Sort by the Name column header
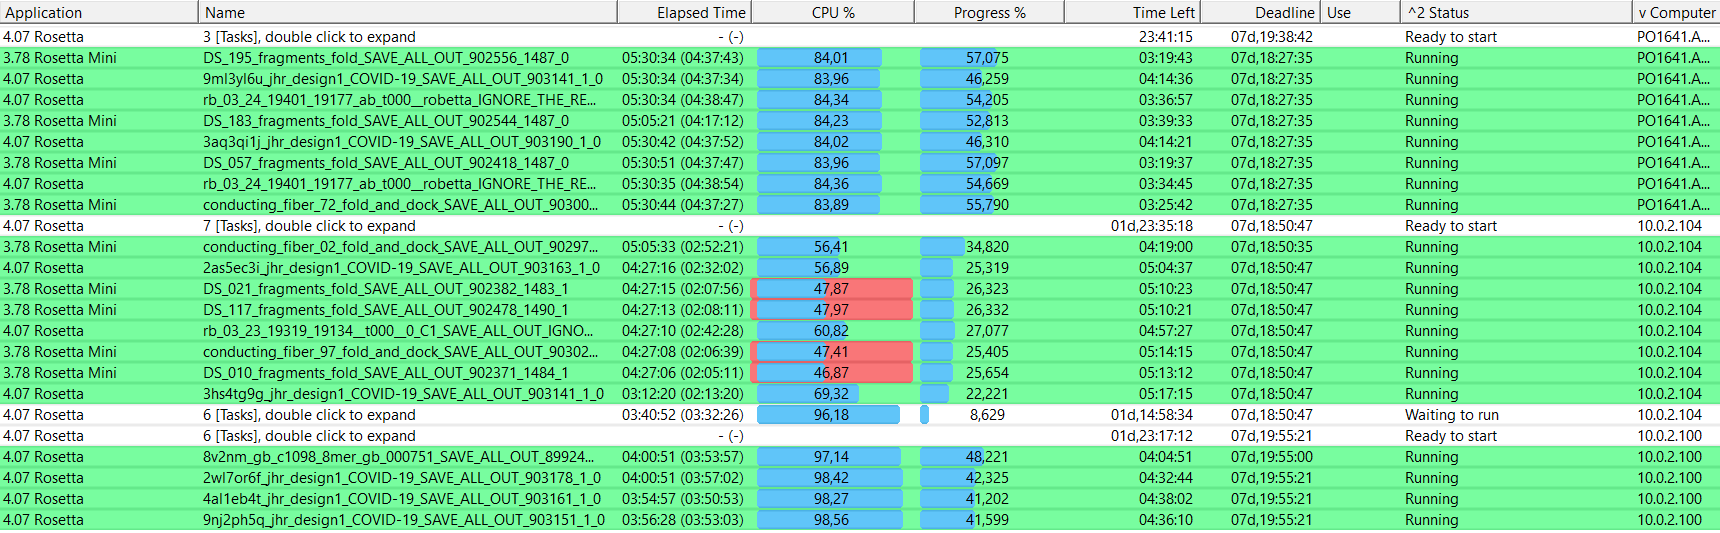This screenshot has width=1720, height=533. 408,12
